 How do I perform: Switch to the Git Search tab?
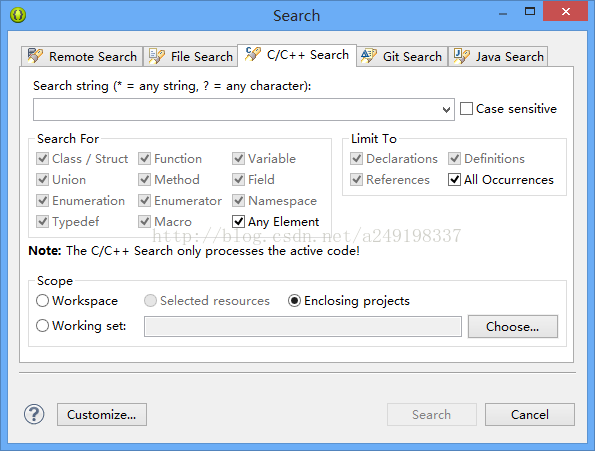tap(402, 56)
